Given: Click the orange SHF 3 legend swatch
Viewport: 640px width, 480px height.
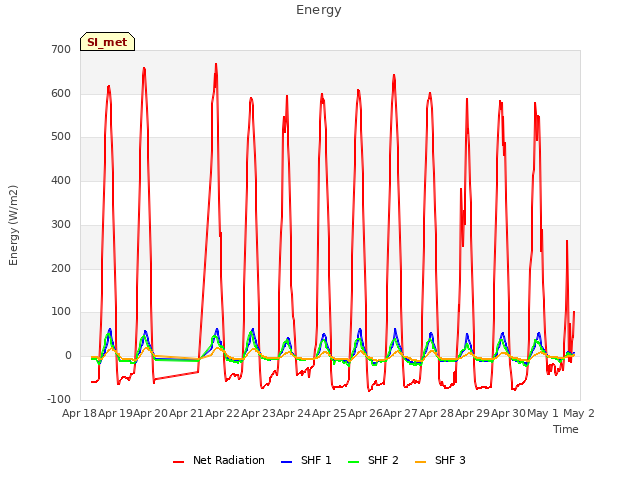Looking at the screenshot, I should [420, 462].
